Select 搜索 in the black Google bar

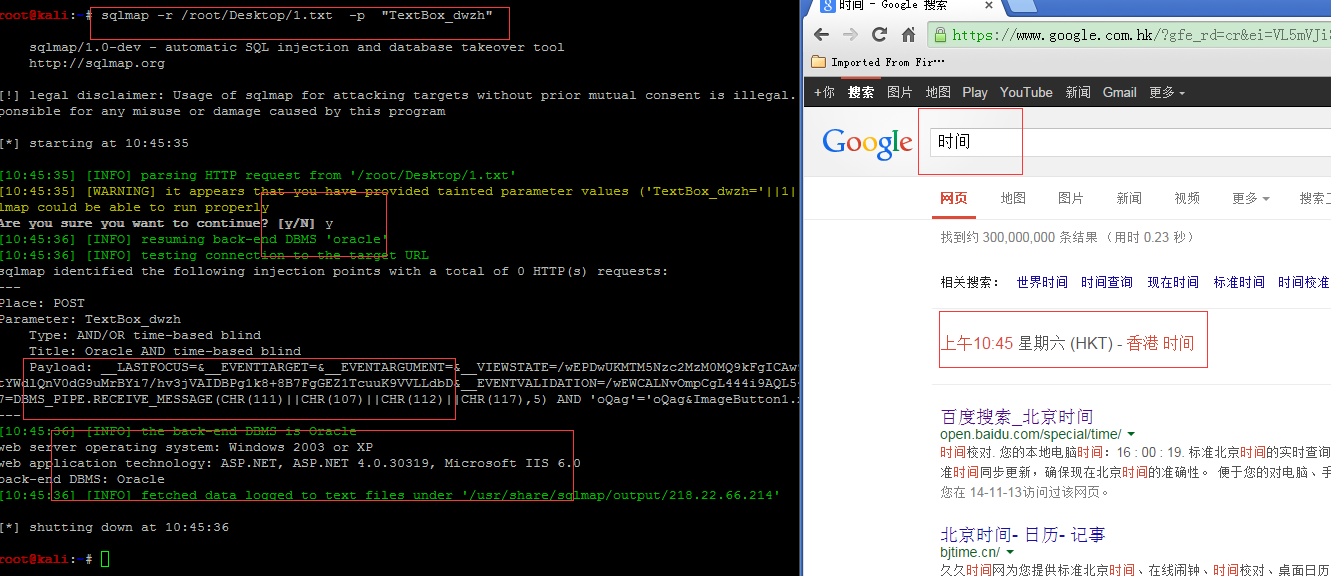[861, 92]
